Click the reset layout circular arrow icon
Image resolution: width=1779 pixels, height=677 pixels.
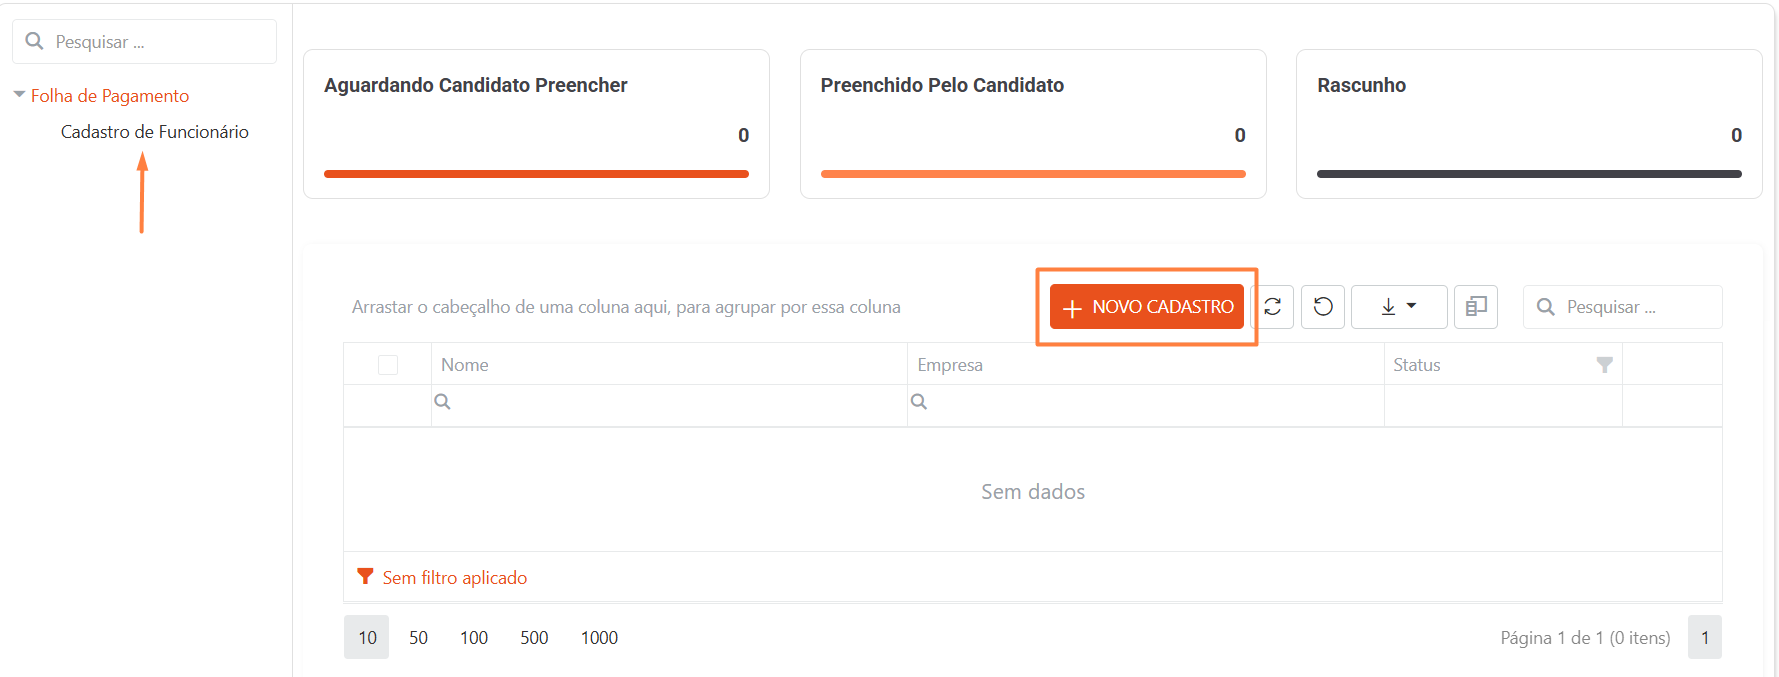click(1323, 307)
